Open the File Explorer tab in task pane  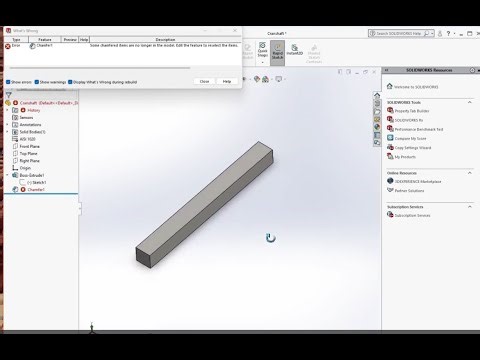377,111
